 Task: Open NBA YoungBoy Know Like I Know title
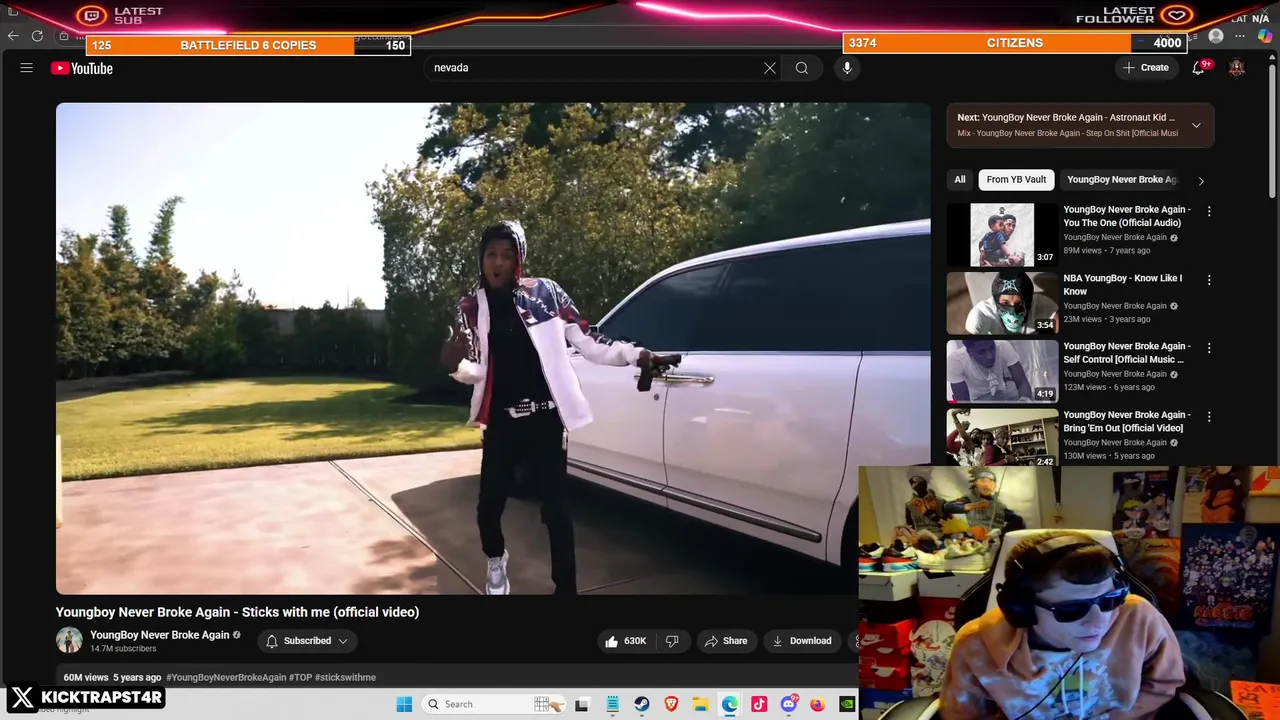click(x=1122, y=285)
